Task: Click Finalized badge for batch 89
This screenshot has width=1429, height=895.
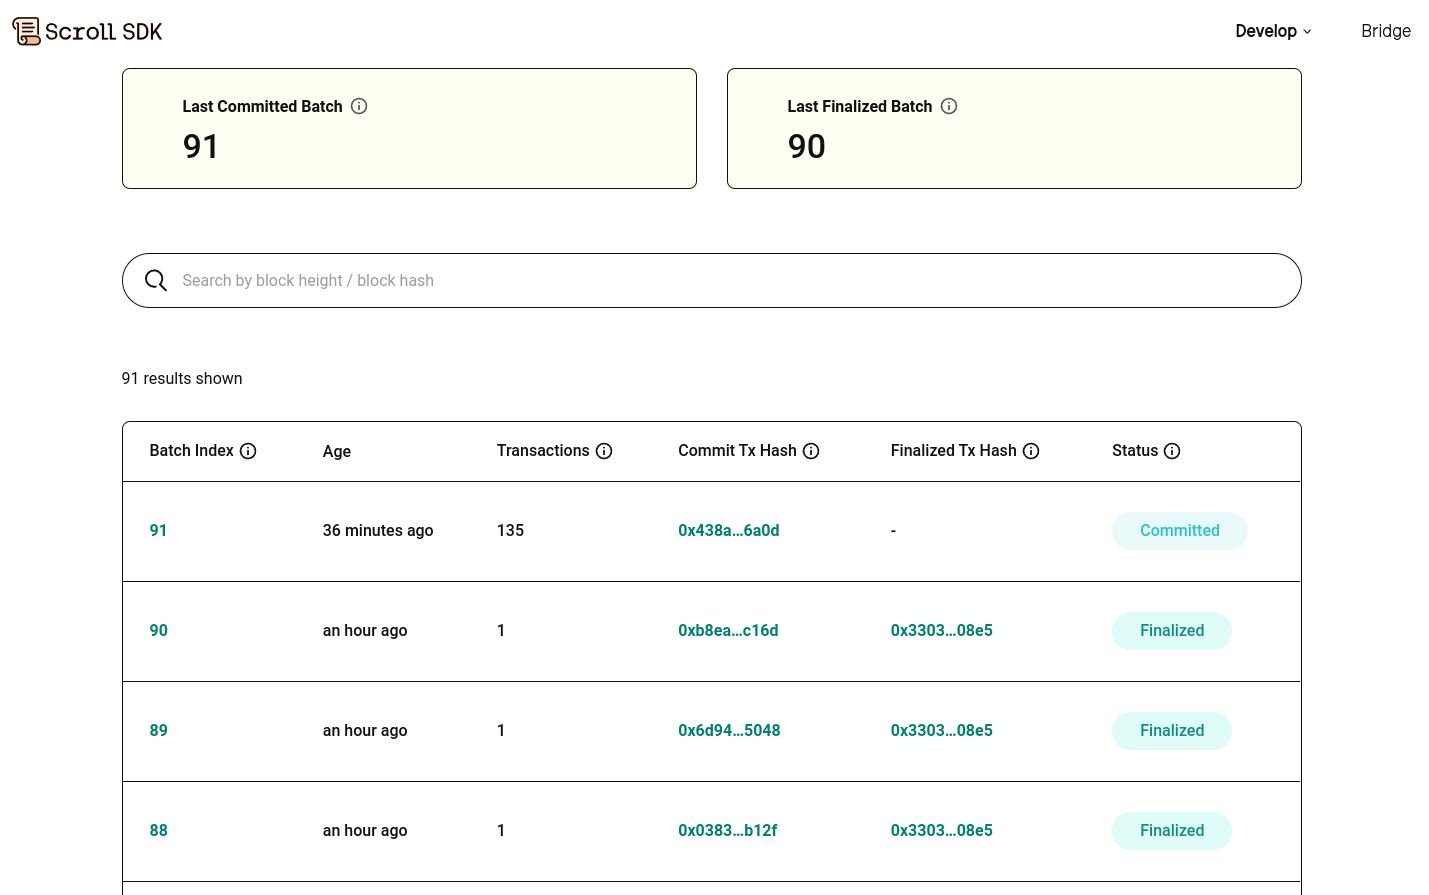Action: point(1172,731)
